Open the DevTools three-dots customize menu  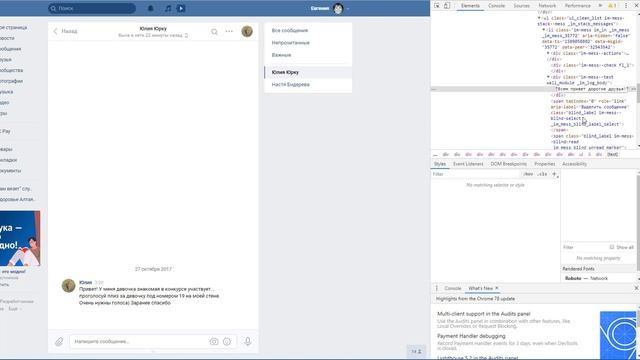(x=626, y=6)
